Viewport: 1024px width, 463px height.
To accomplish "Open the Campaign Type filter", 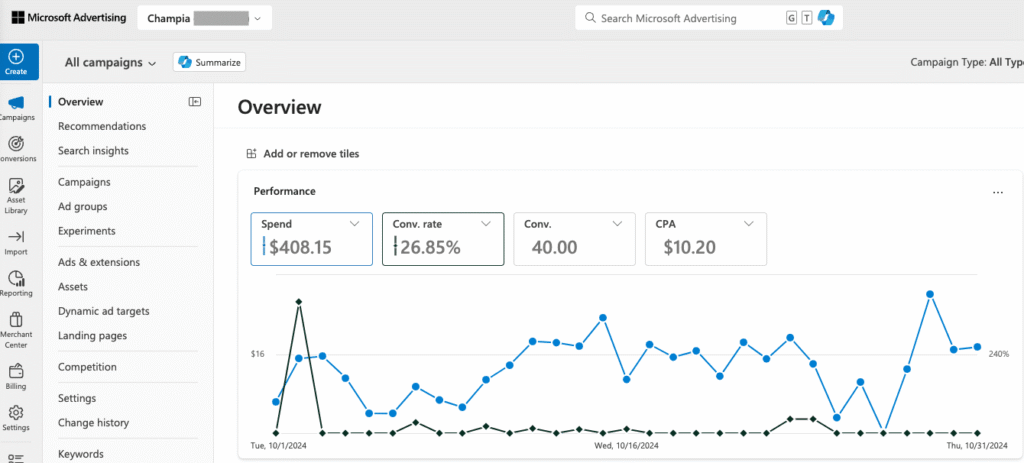I will (x=967, y=63).
